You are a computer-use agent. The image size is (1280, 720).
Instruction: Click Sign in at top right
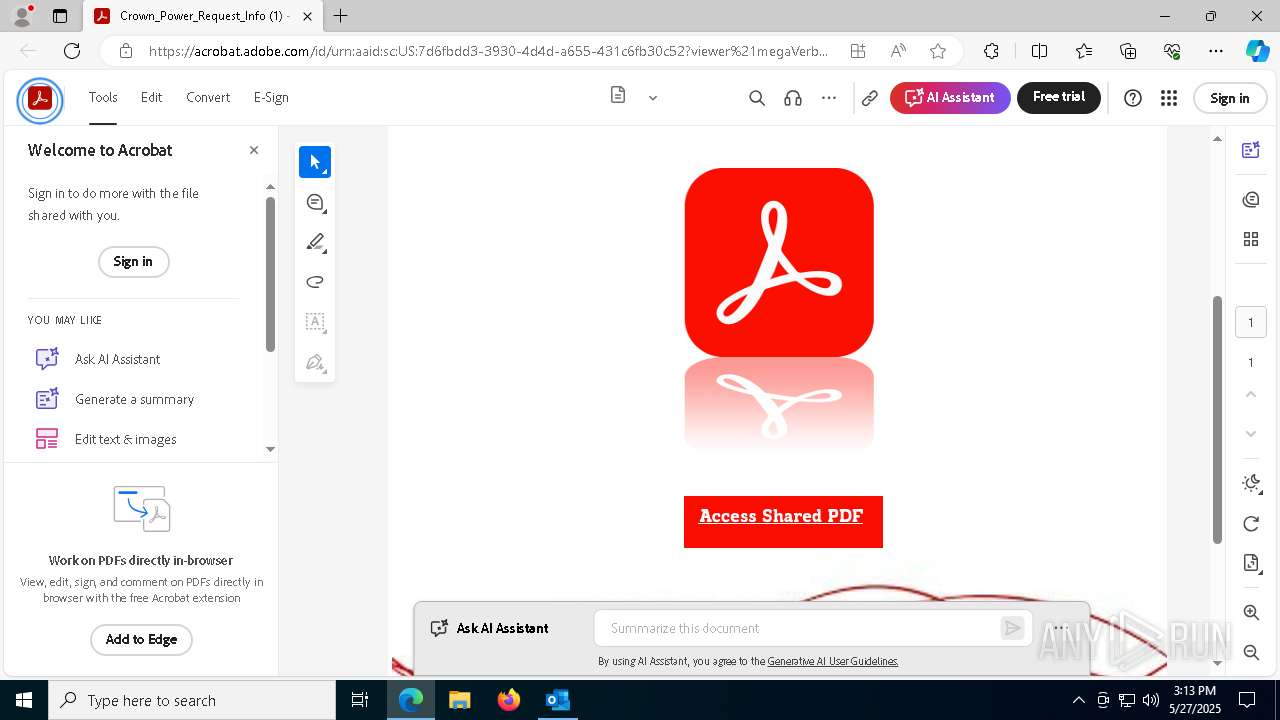pyautogui.click(x=1229, y=98)
